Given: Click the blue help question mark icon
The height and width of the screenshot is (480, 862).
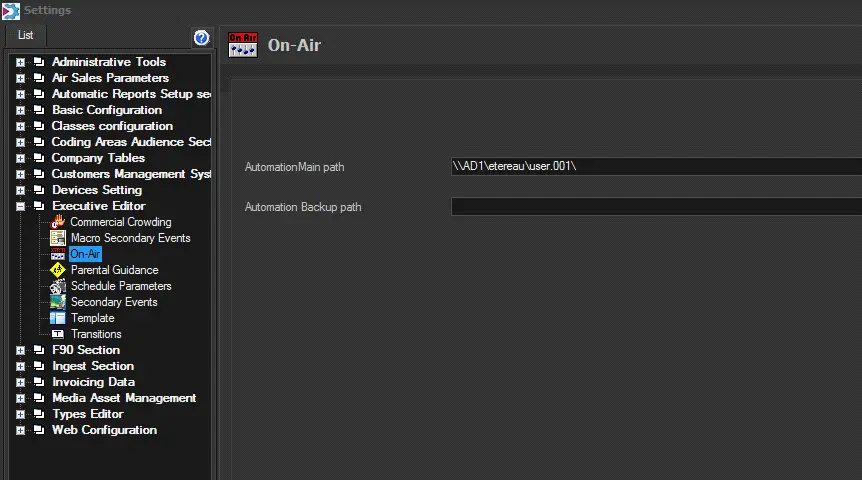Looking at the screenshot, I should (x=201, y=37).
